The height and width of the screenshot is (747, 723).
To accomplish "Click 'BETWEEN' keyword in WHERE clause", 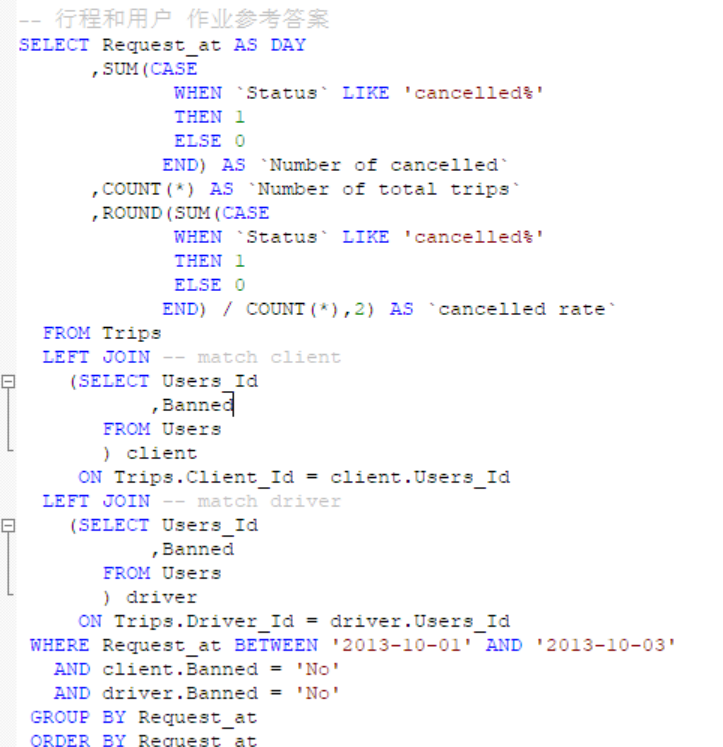I will tap(276, 645).
